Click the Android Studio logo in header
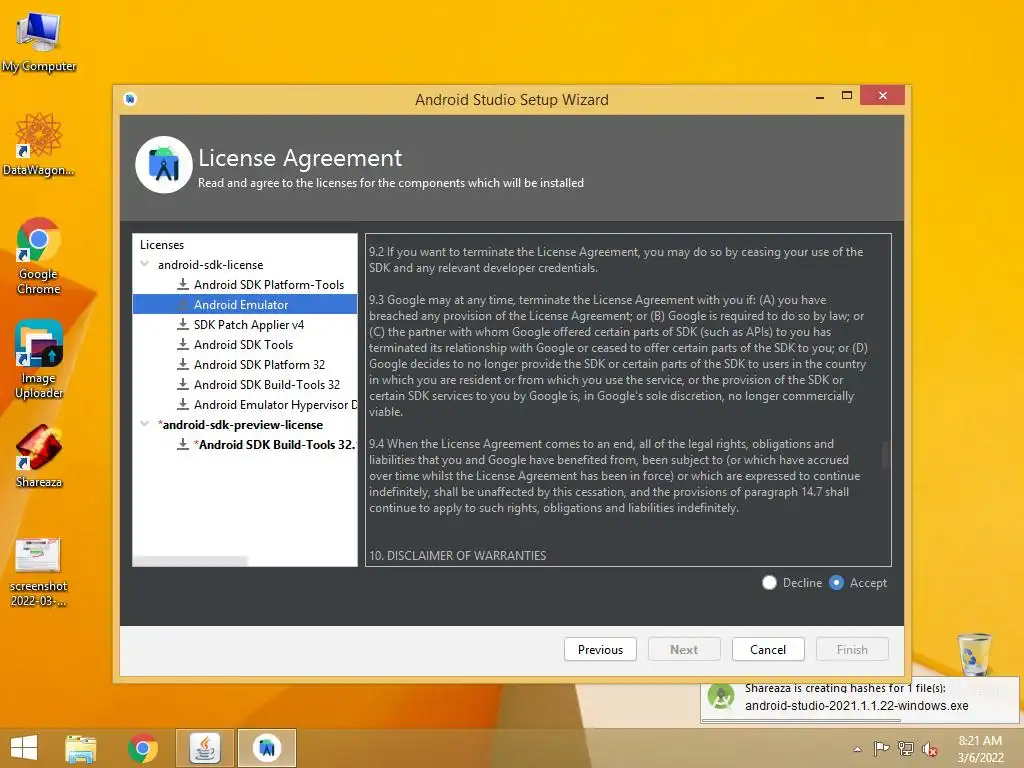The width and height of the screenshot is (1024, 768). pos(164,165)
